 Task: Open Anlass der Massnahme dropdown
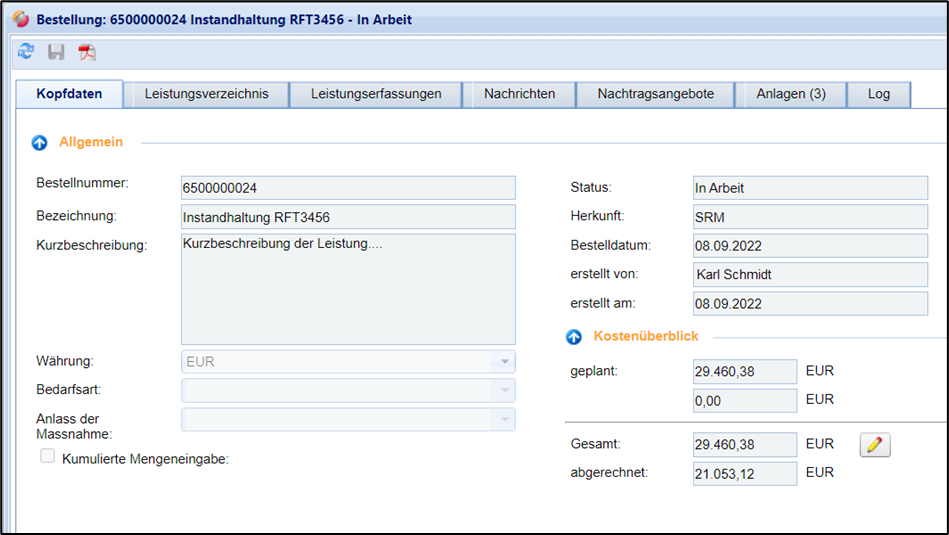tap(505, 420)
